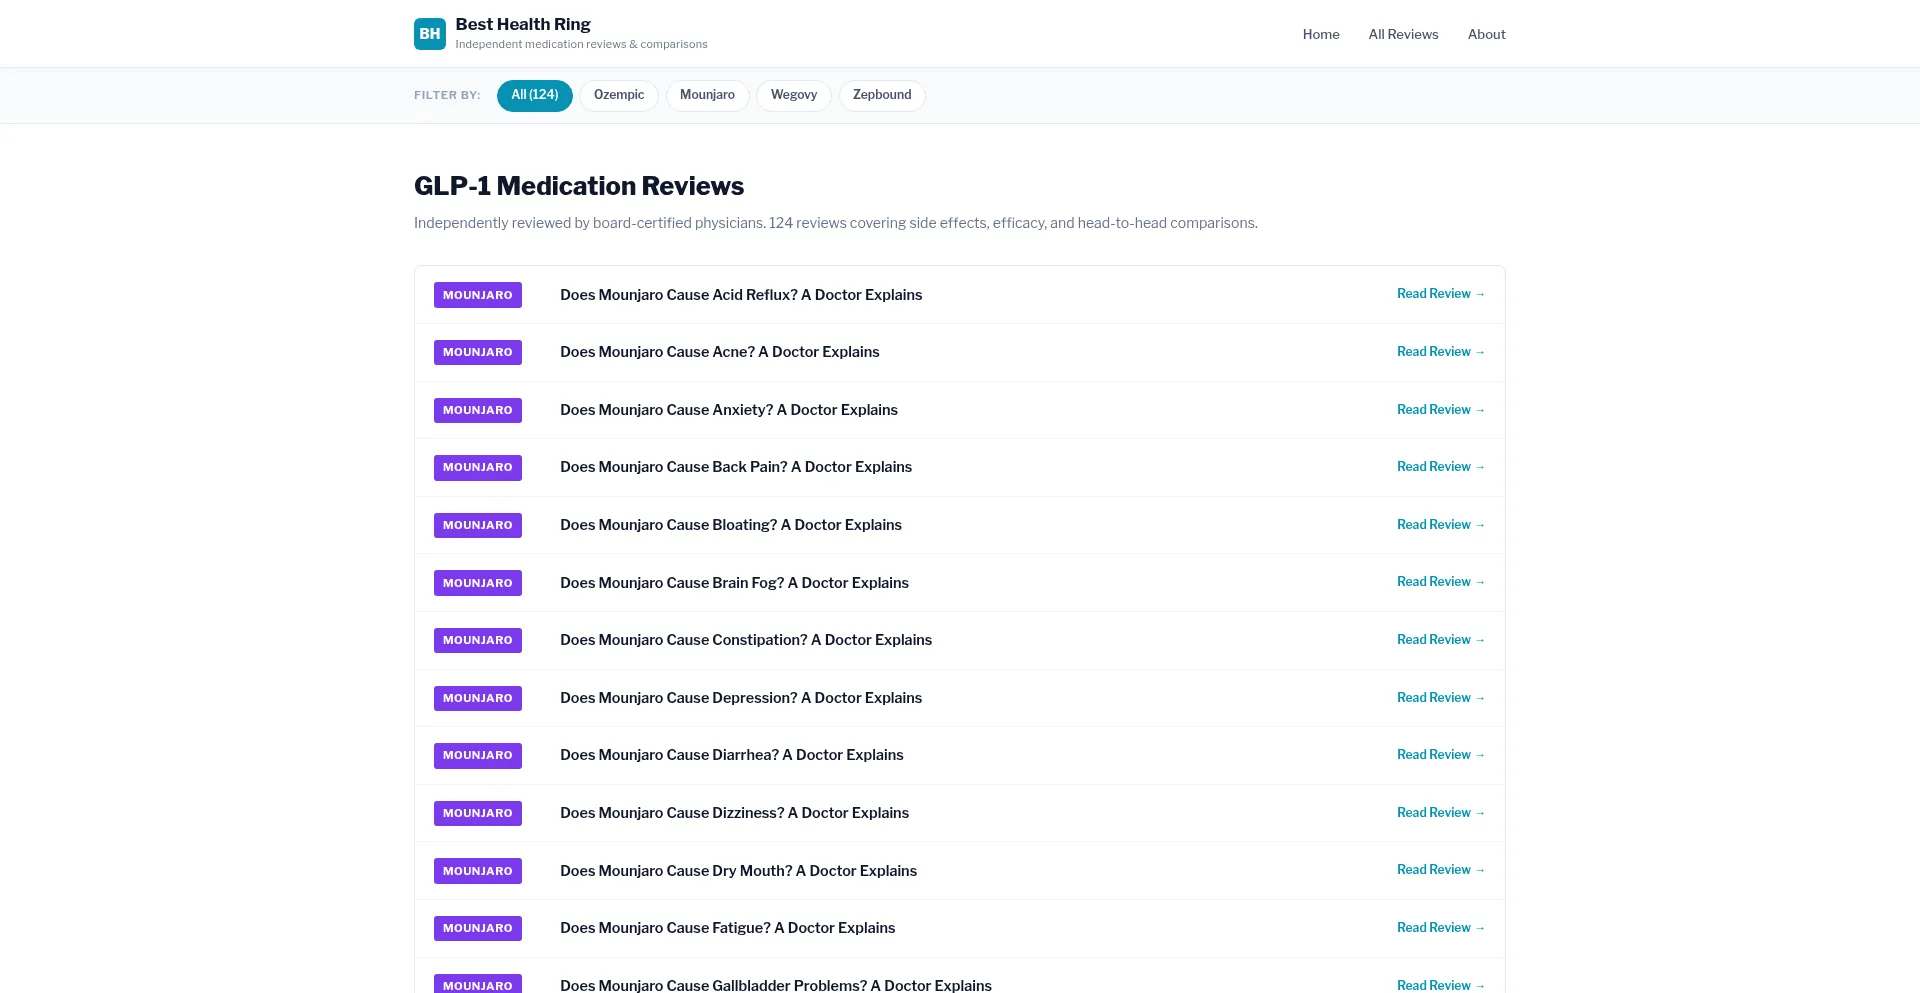Read Review for Mounjaro Acid Reflux

[x=1441, y=294]
